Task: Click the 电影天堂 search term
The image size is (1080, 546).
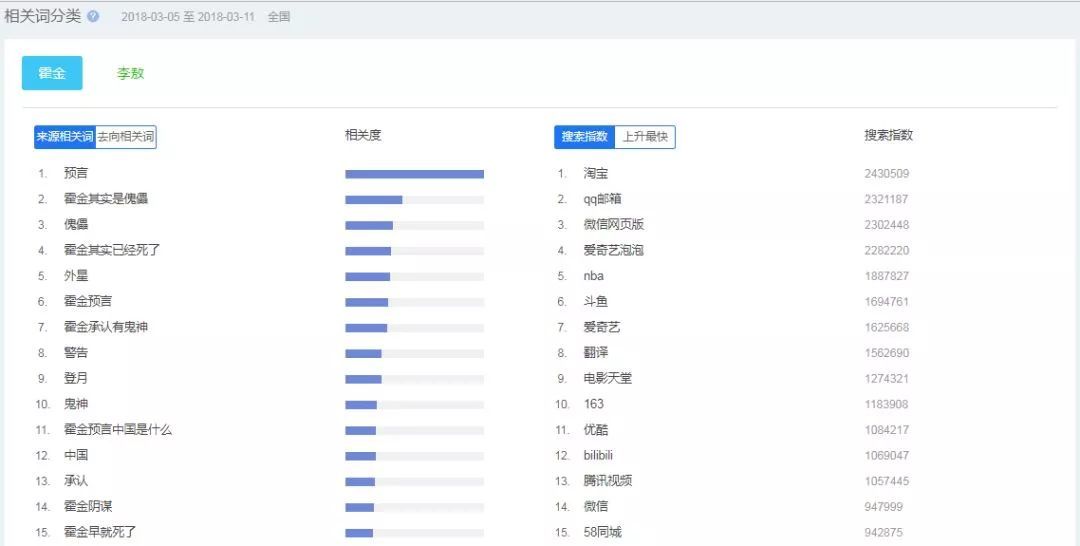Action: pyautogui.click(x=608, y=379)
